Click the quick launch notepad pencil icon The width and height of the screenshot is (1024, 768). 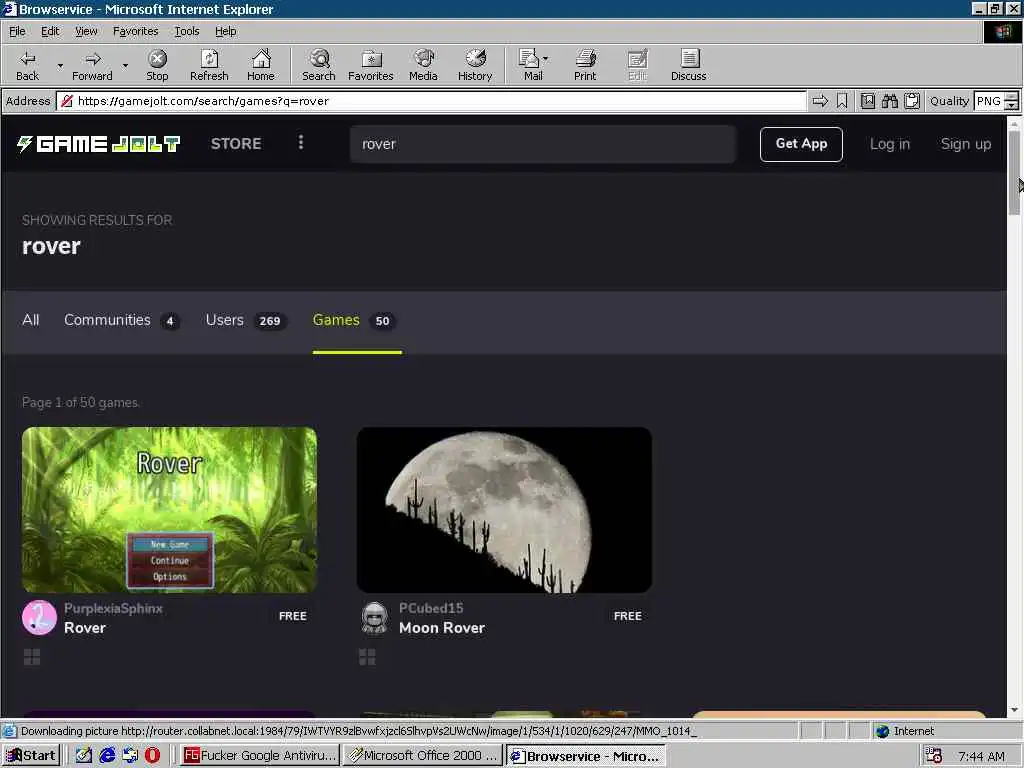pos(84,756)
